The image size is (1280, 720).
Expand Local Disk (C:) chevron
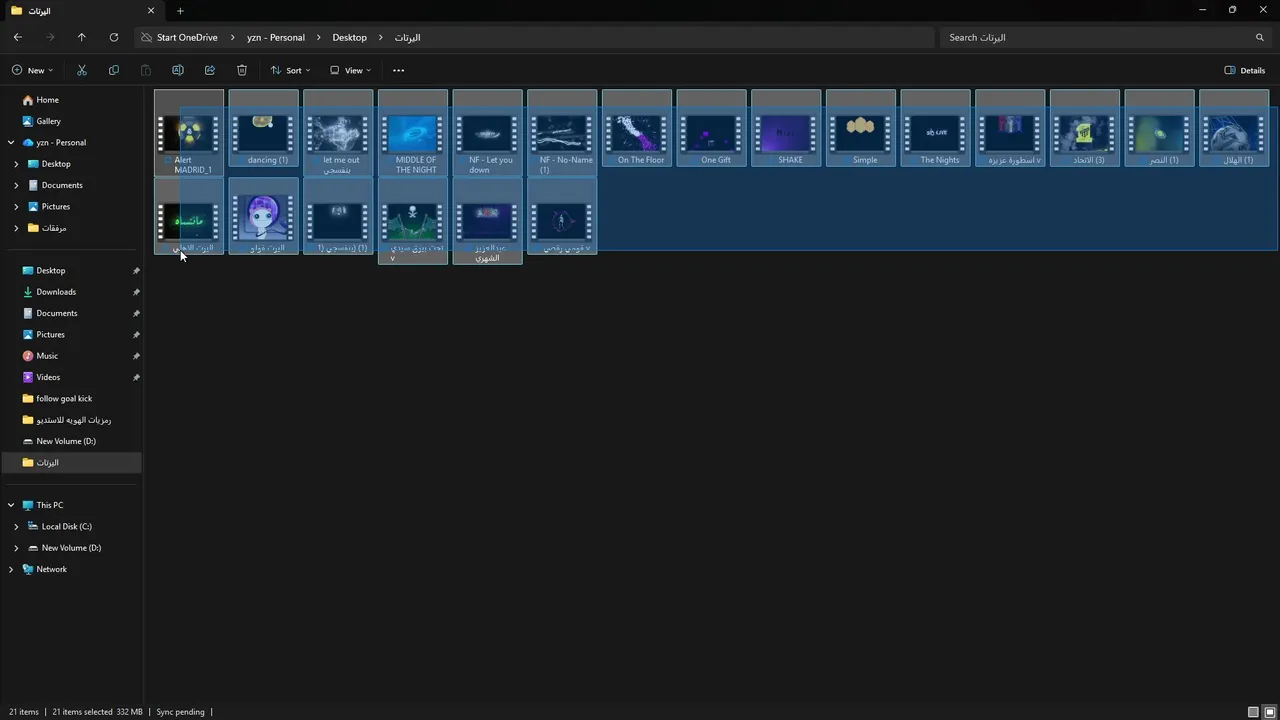(16, 526)
